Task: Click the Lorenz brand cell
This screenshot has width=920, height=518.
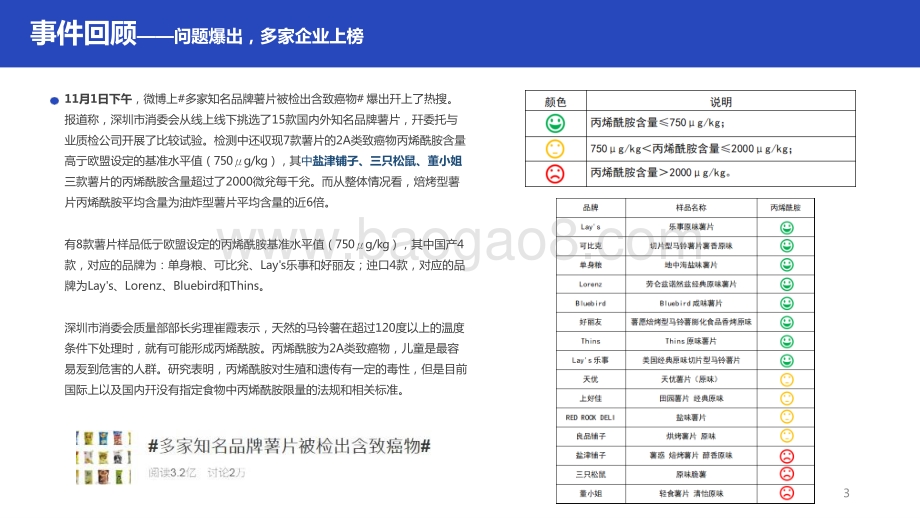Action: [x=590, y=285]
